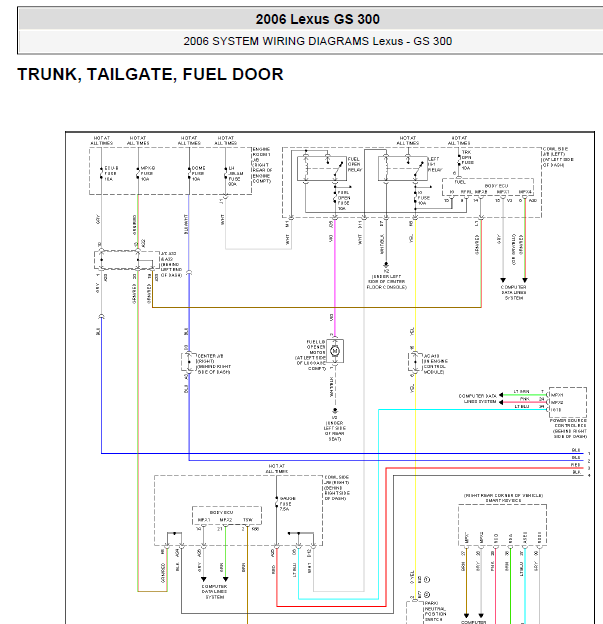Click the fuel lid opener motor symbol
The width and height of the screenshot is (603, 624).
click(335, 351)
